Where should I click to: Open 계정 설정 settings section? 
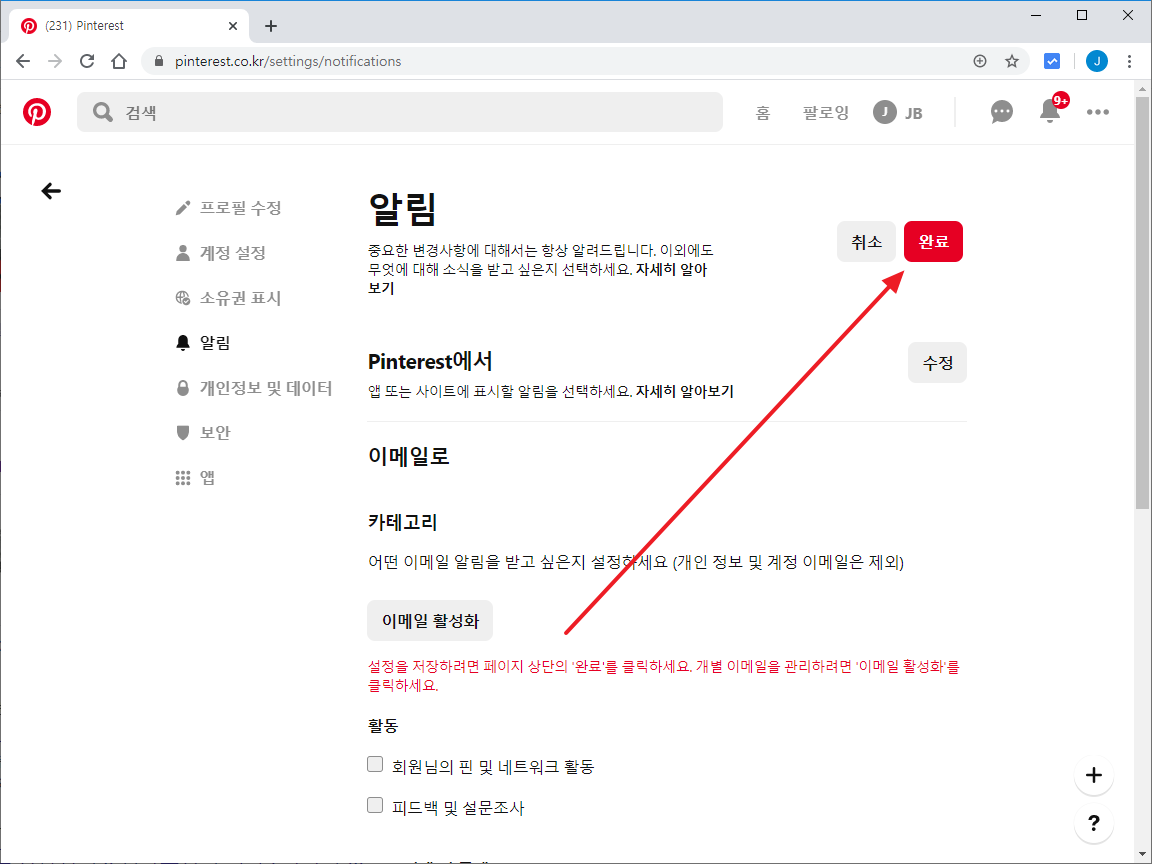click(x=220, y=253)
